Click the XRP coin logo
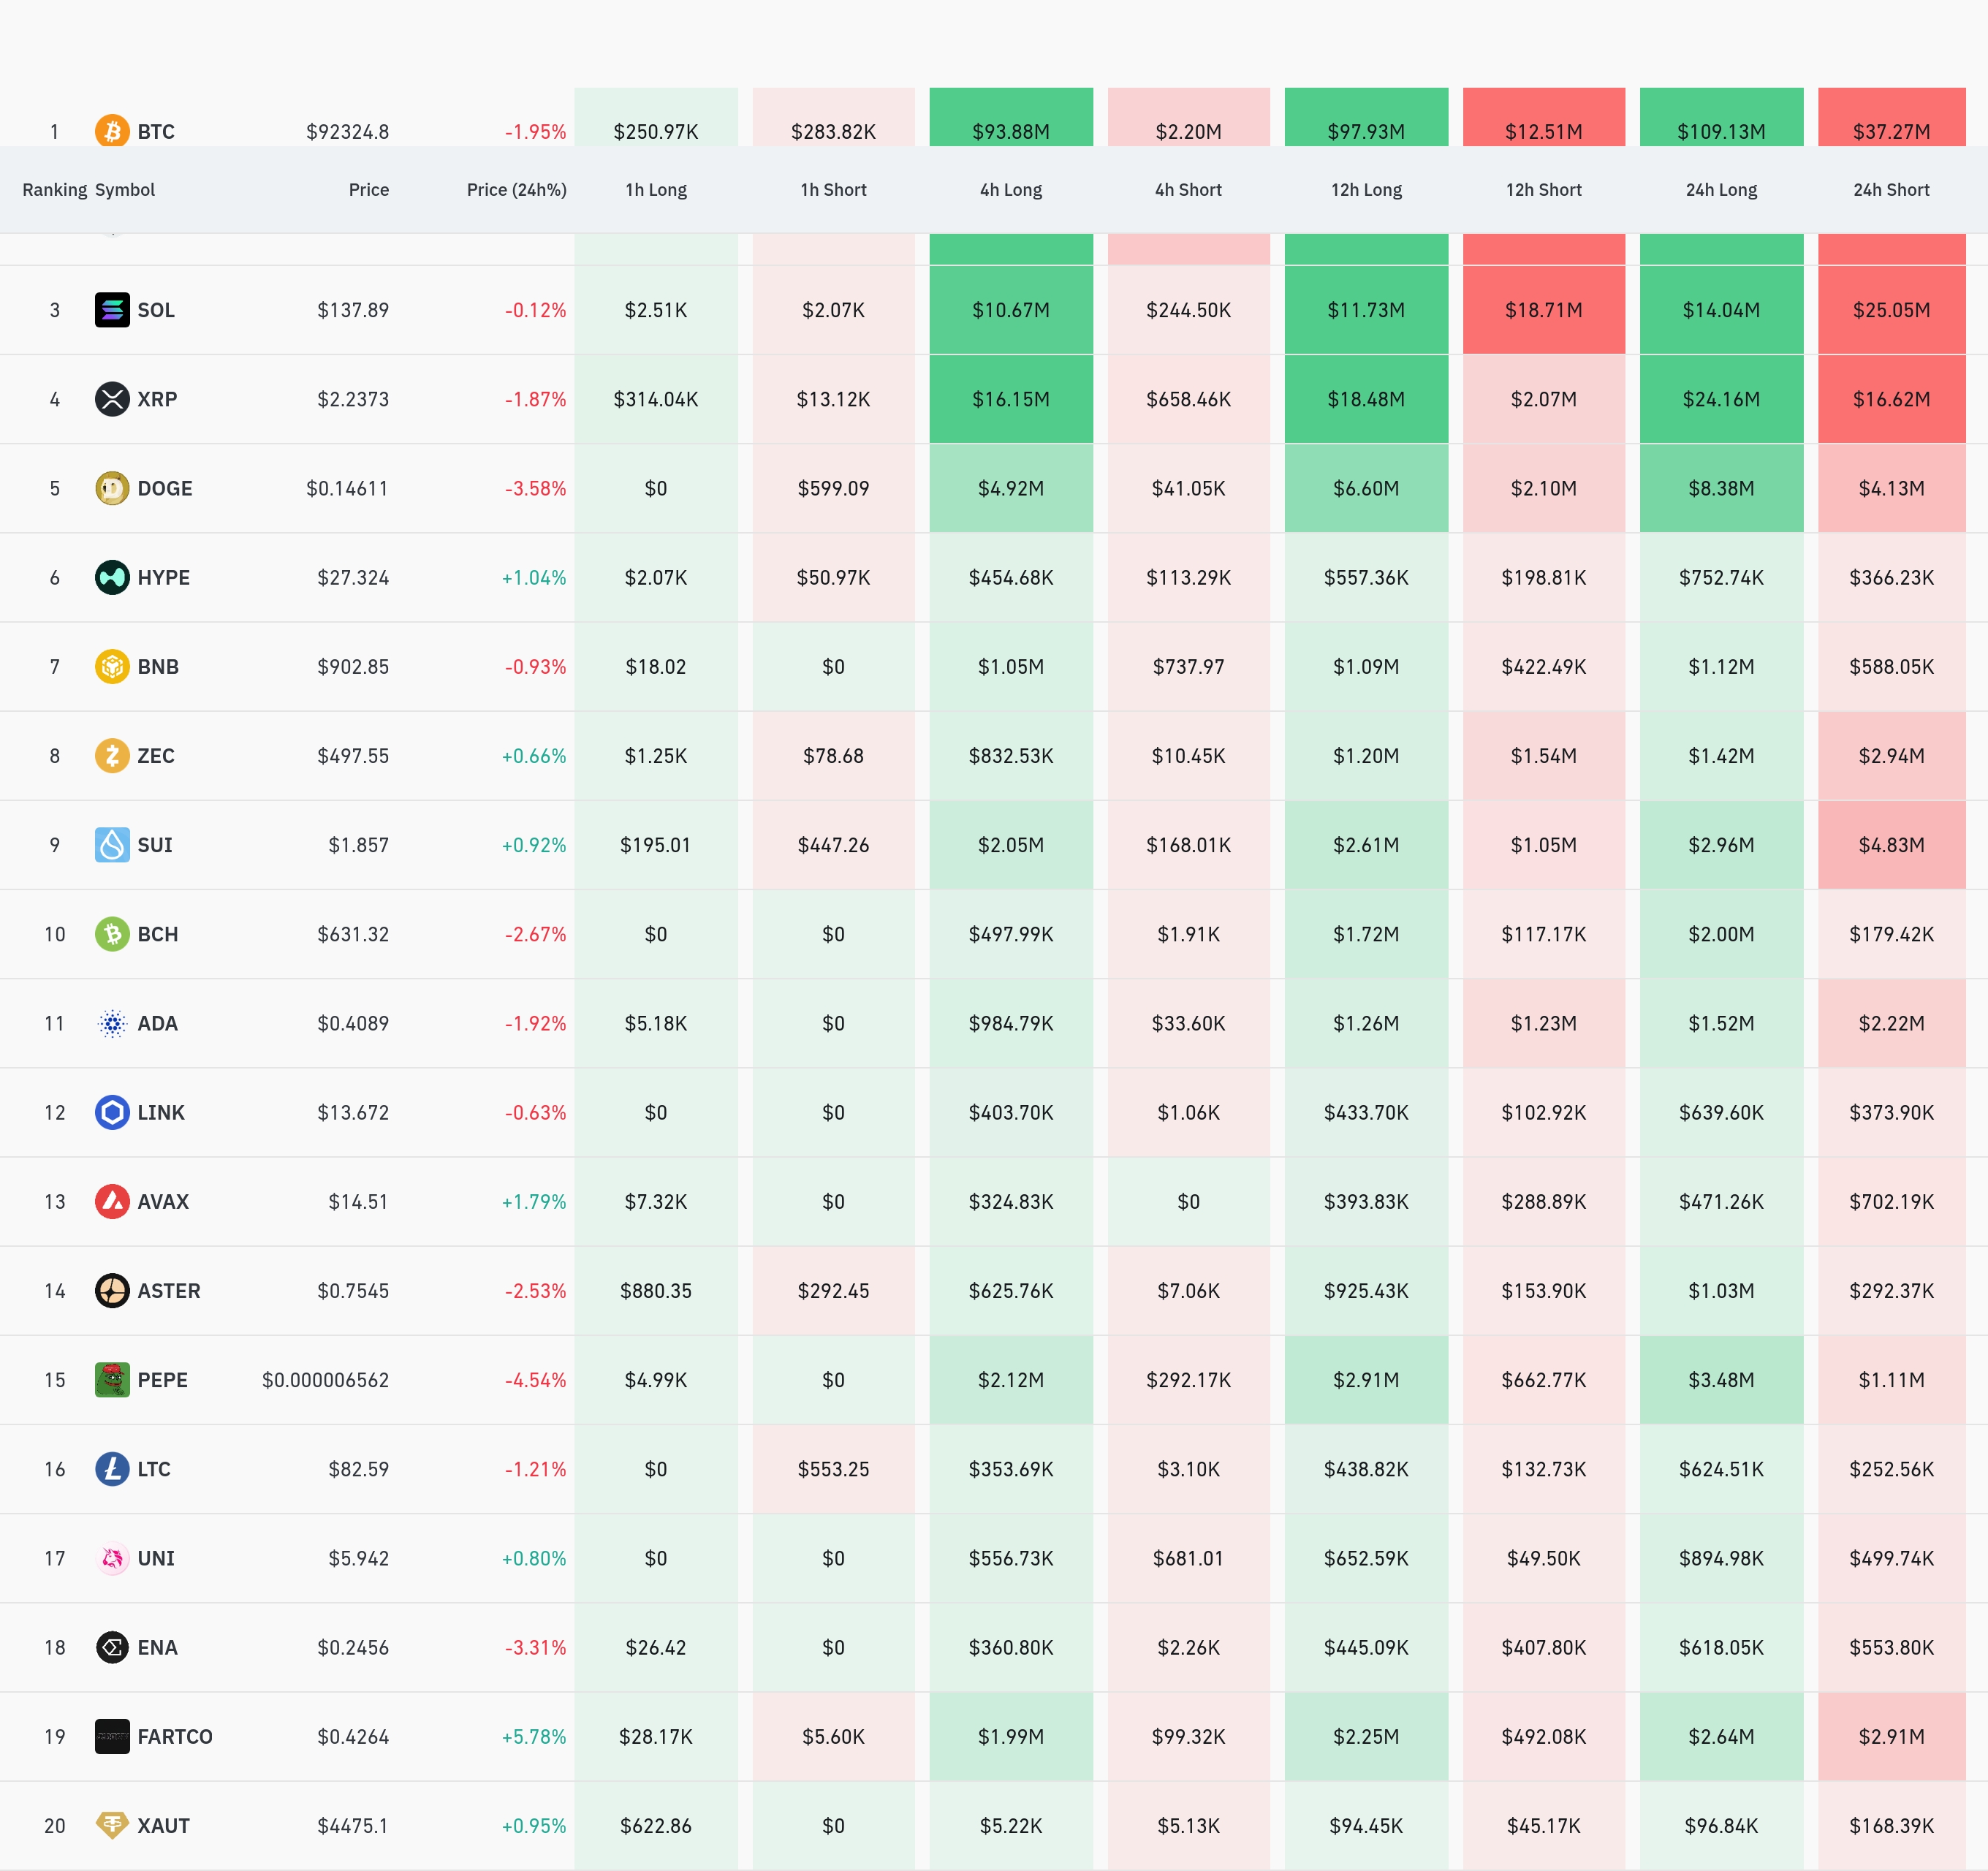The image size is (1988, 1871). [x=112, y=399]
